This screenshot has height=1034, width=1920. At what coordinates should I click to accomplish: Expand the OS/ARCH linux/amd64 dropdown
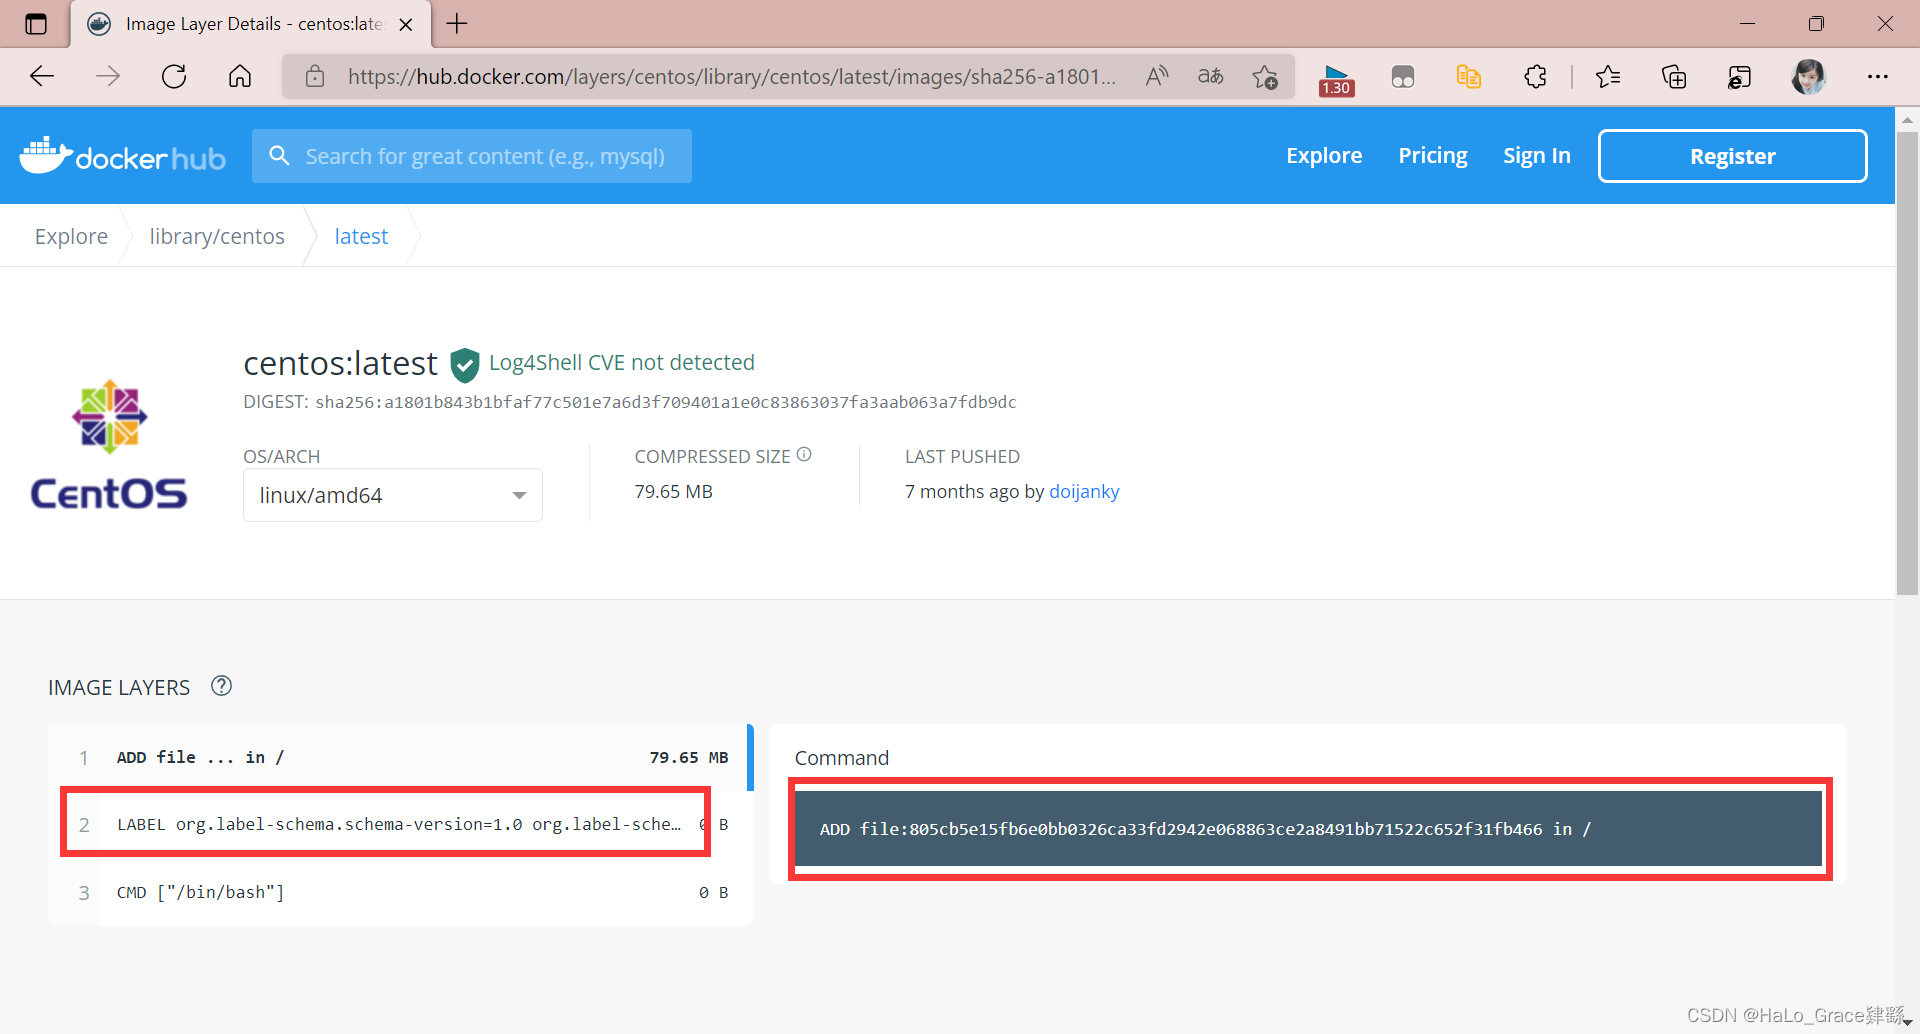[393, 495]
